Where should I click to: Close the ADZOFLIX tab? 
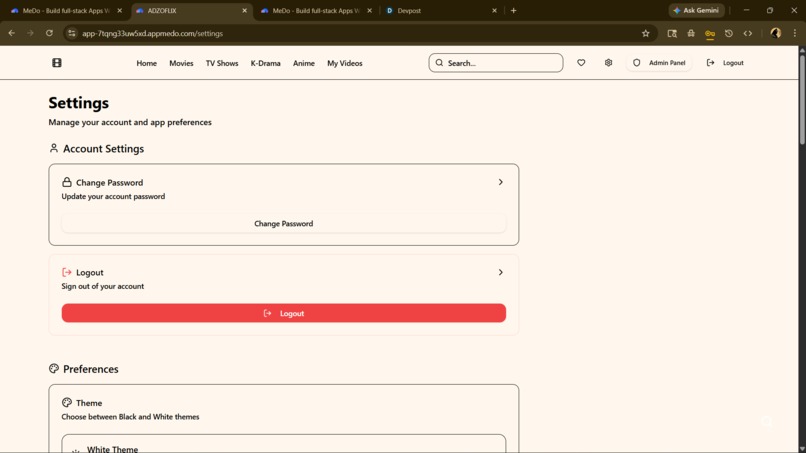(244, 10)
